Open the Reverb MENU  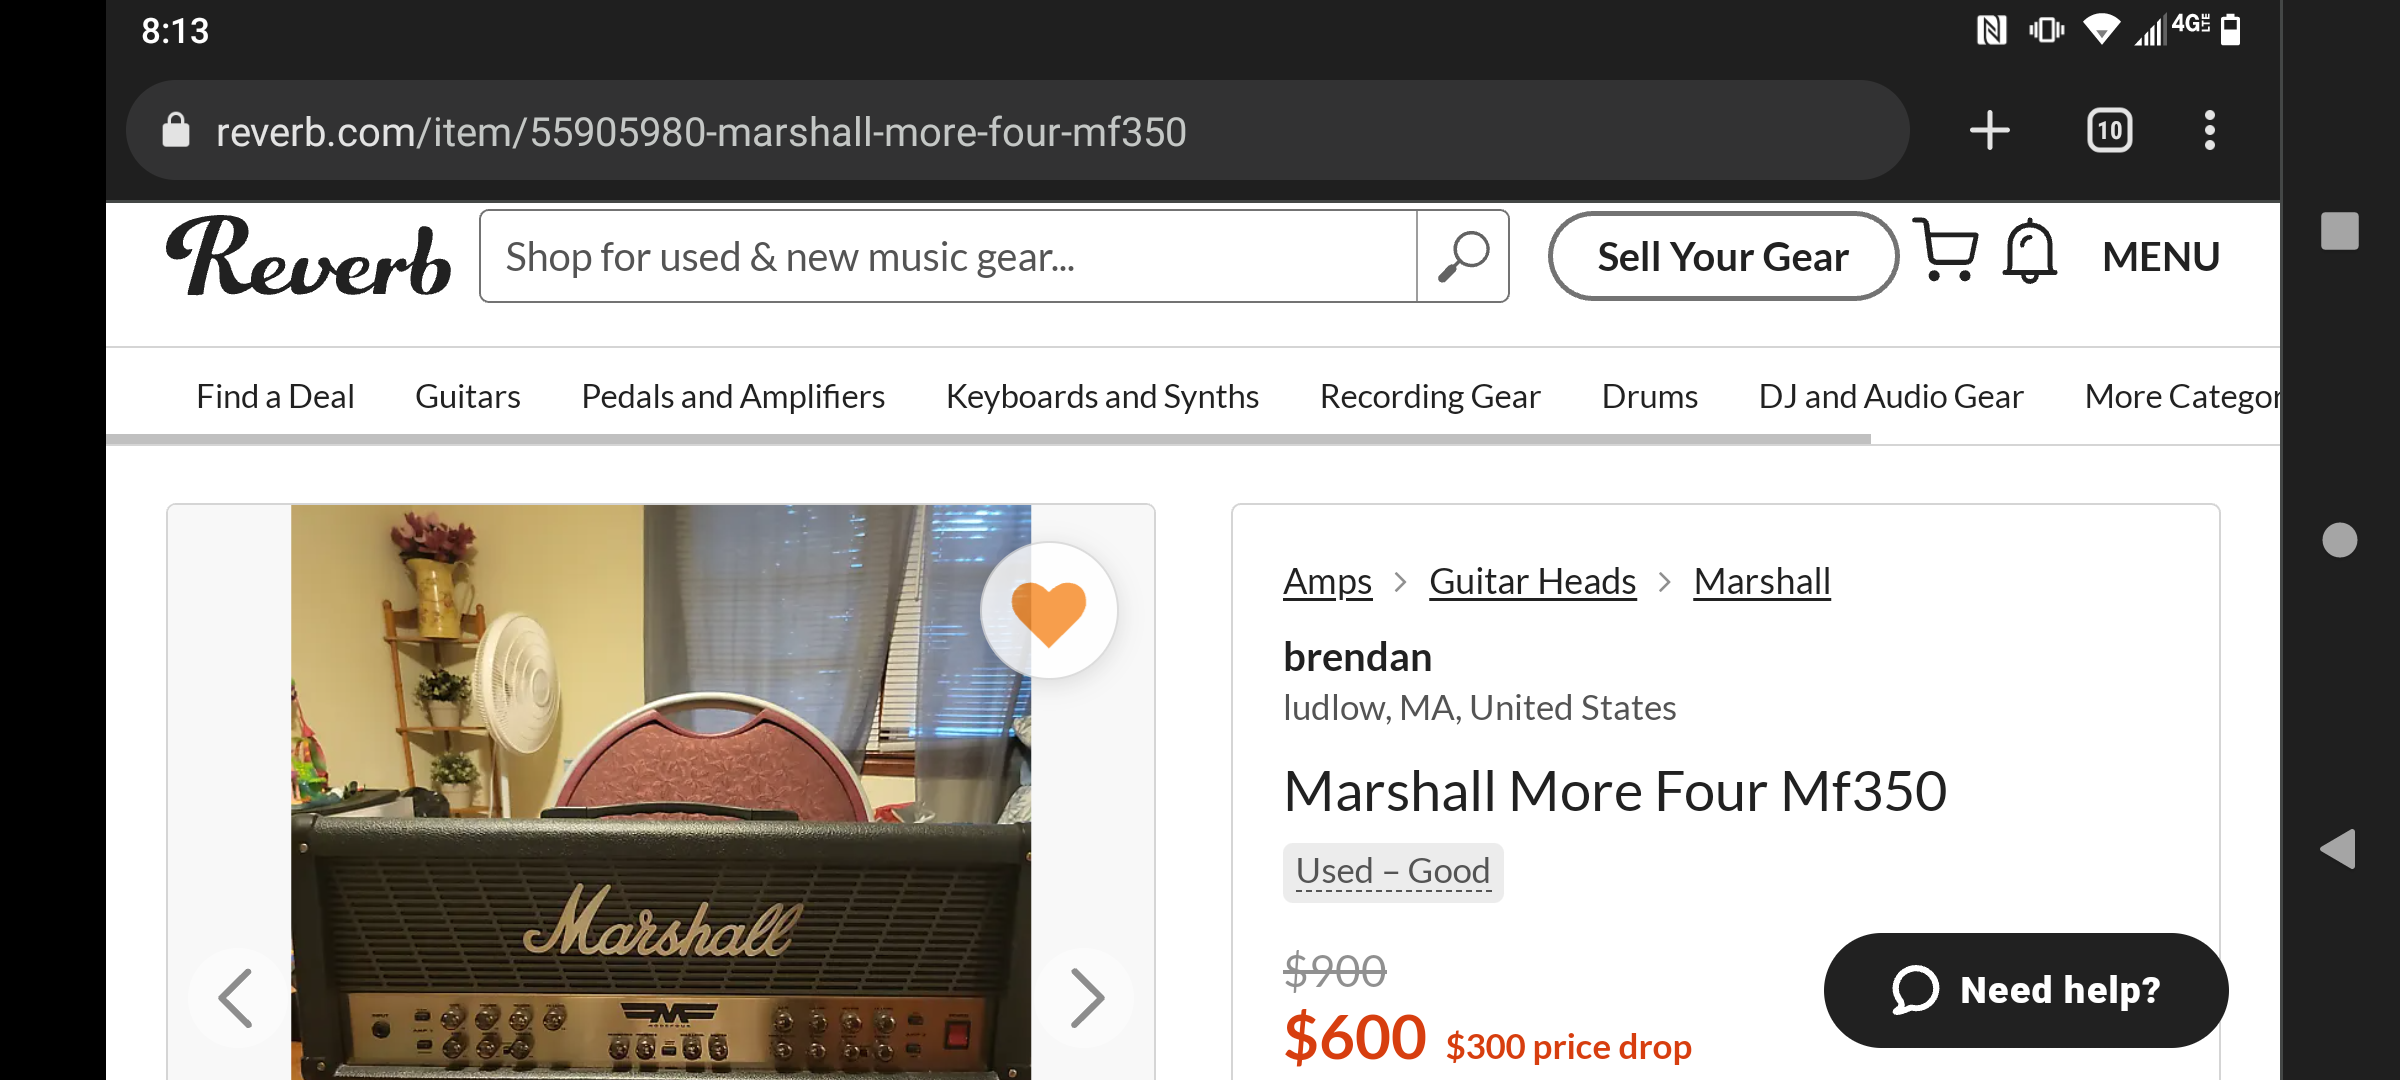click(x=2160, y=257)
